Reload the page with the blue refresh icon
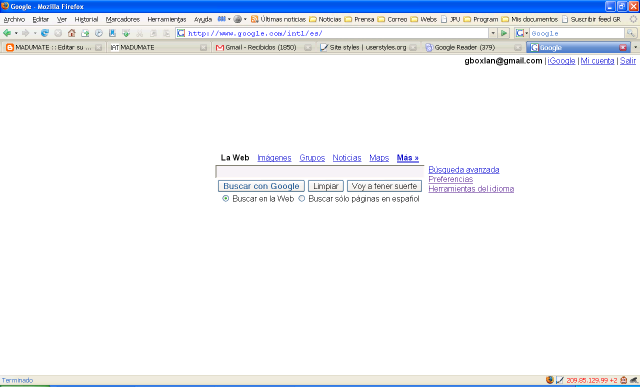 tap(44, 33)
